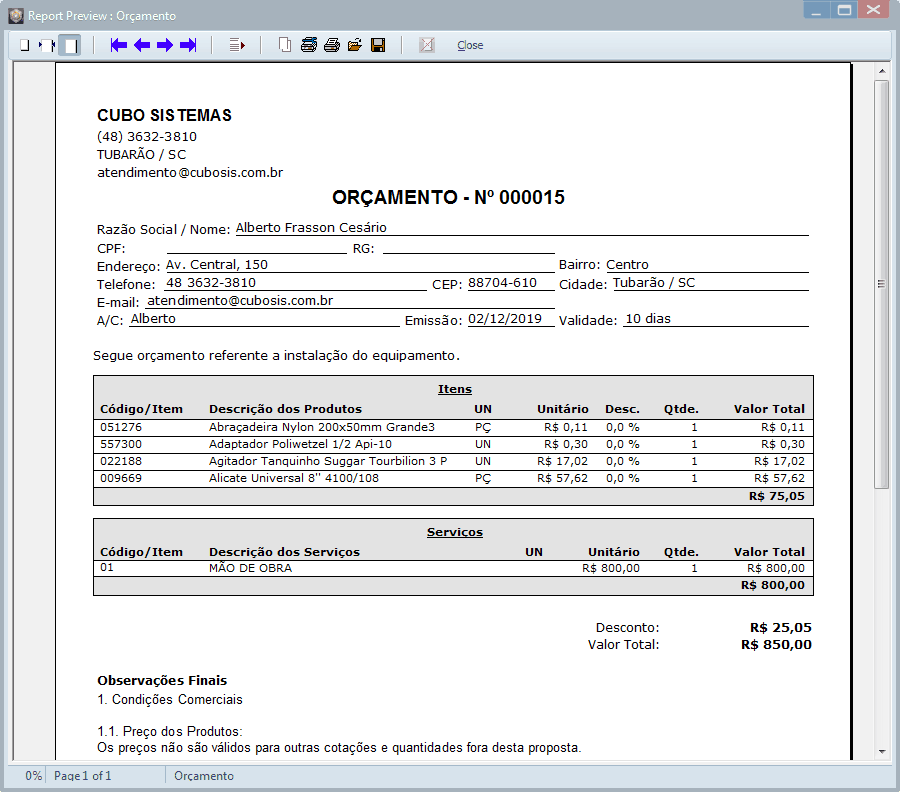Click customer name Alberto Frasson Cesário

click(311, 228)
